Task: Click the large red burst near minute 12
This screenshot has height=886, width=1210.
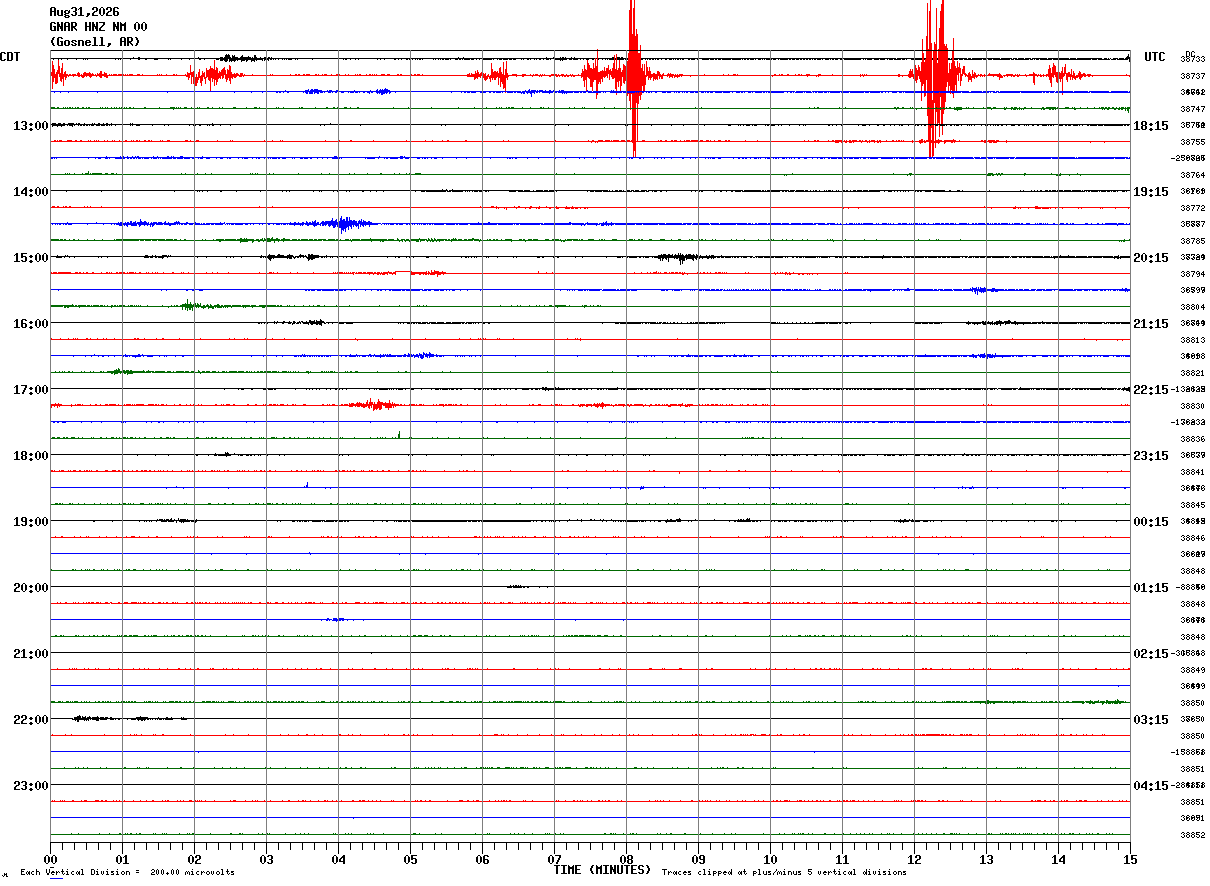Action: point(936,75)
